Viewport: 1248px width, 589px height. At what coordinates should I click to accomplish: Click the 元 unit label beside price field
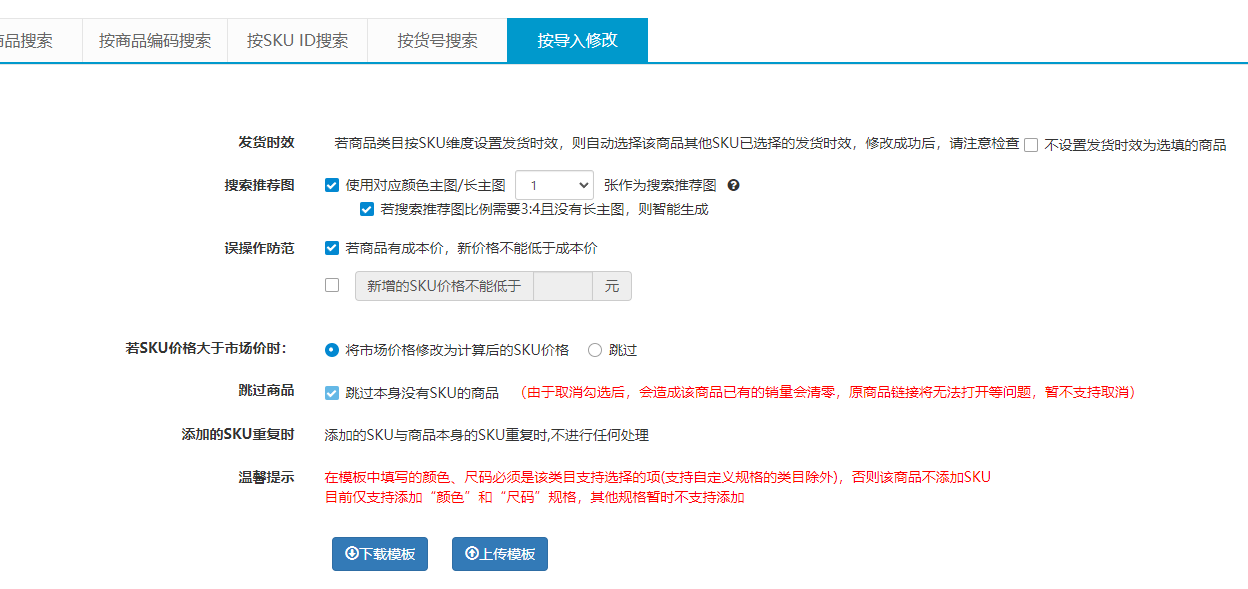(x=612, y=286)
